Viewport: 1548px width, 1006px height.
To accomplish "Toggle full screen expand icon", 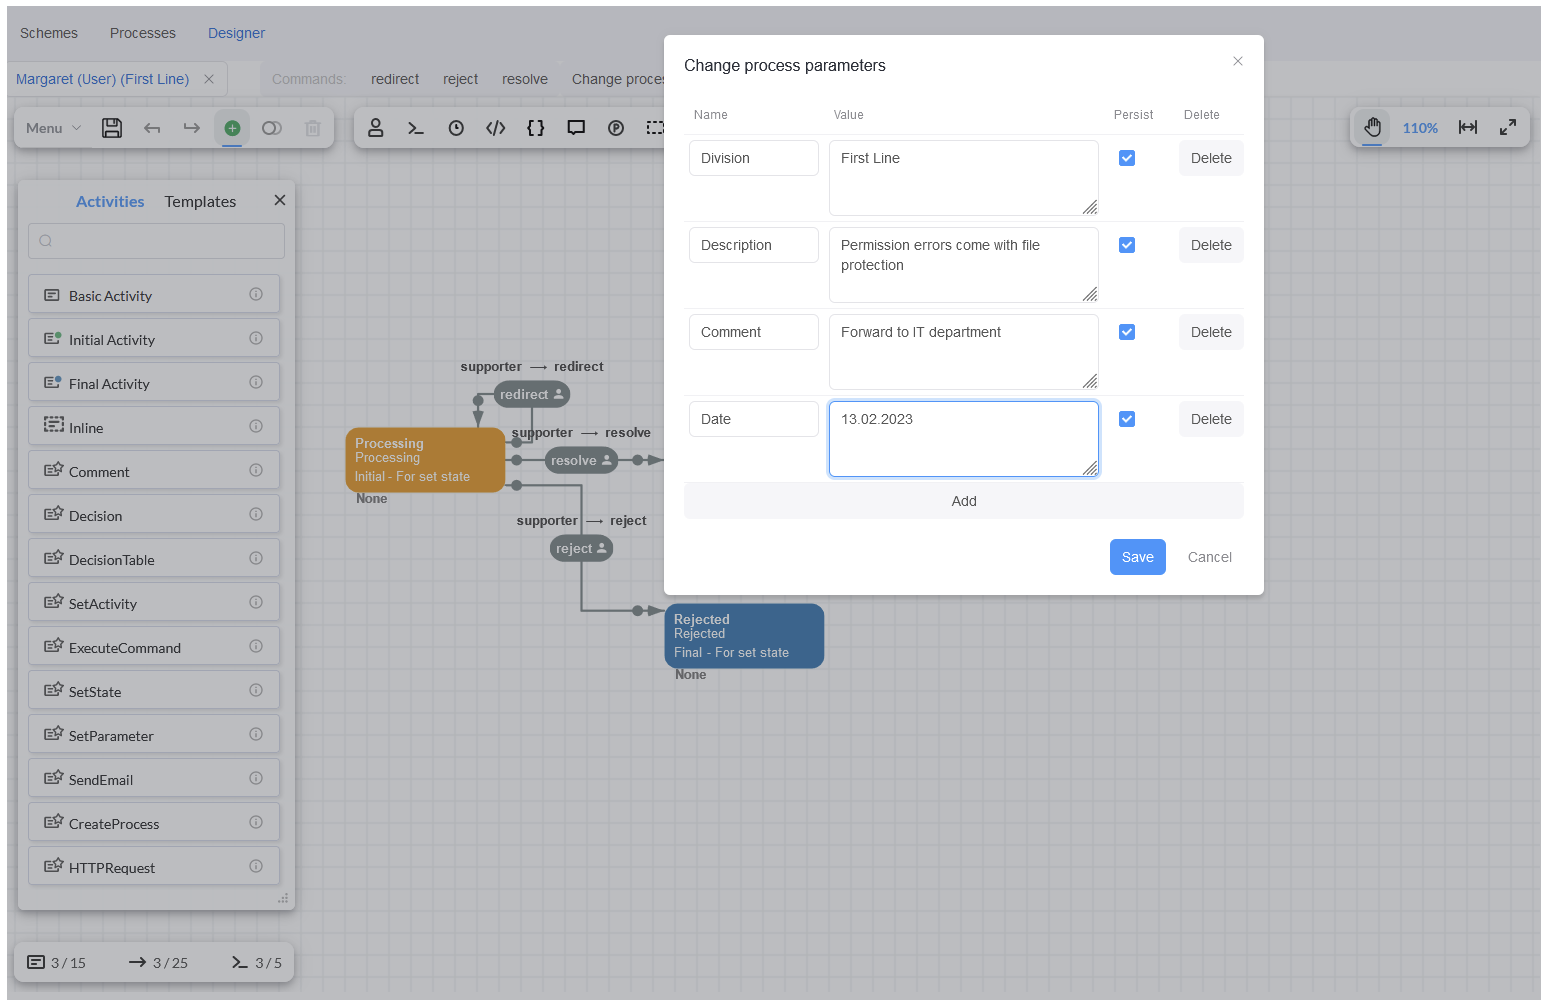I will 1508,127.
